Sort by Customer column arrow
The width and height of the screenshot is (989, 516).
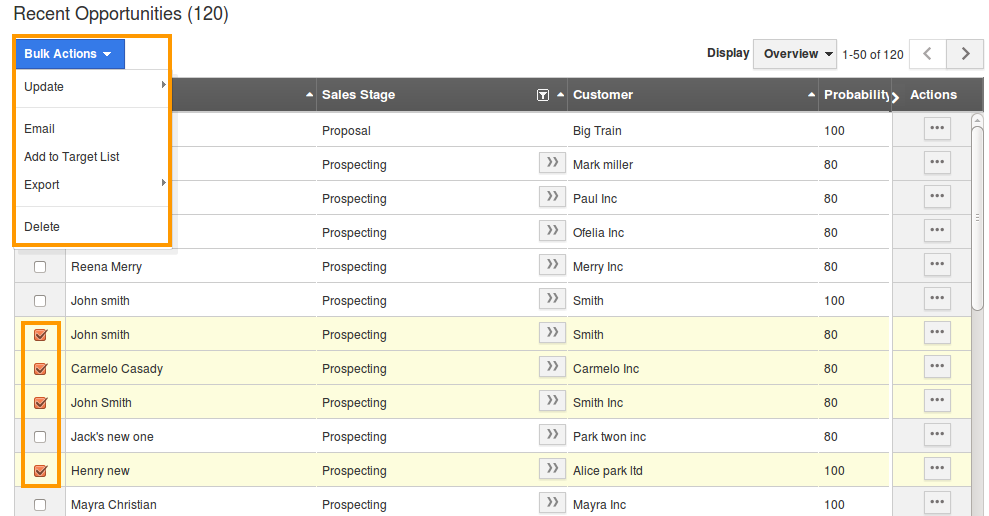pos(811,95)
